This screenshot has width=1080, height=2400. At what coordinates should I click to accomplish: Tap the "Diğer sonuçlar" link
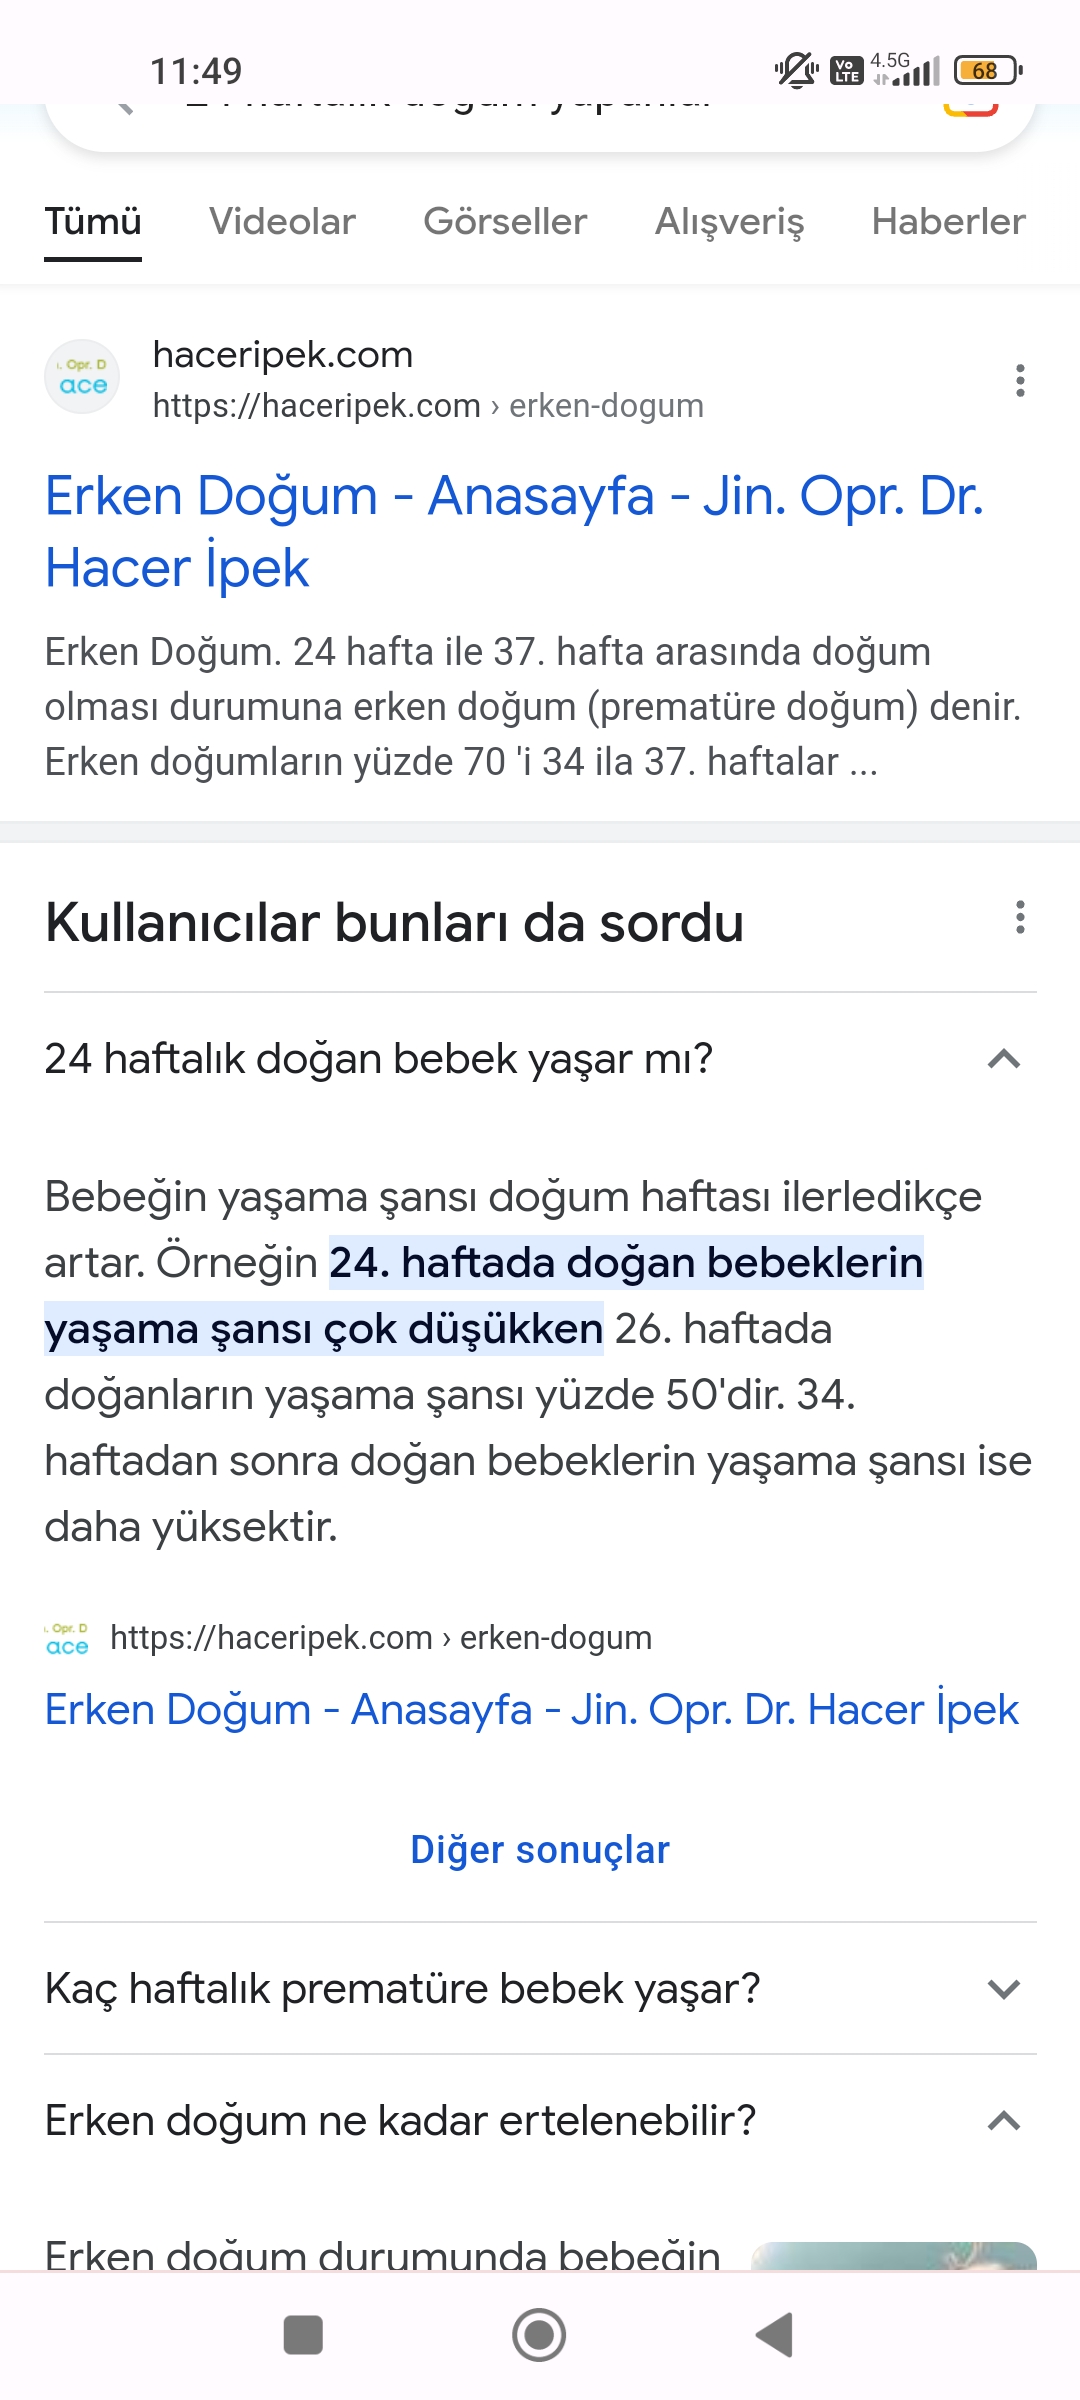(x=540, y=1850)
